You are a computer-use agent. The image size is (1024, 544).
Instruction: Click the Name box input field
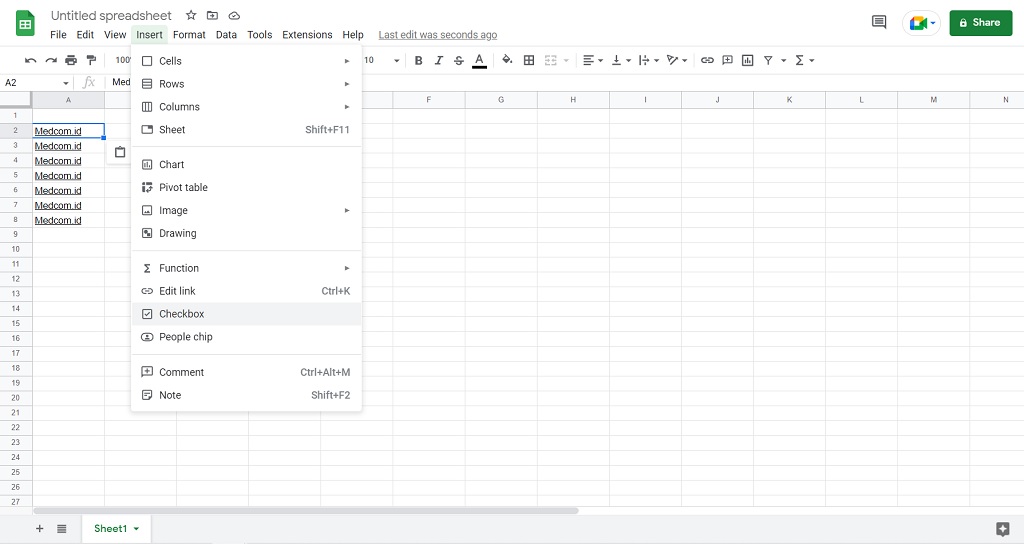tap(33, 83)
